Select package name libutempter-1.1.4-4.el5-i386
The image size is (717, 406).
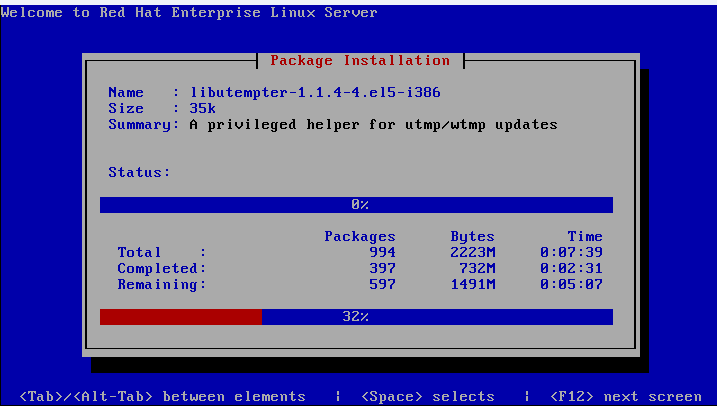[315, 93]
